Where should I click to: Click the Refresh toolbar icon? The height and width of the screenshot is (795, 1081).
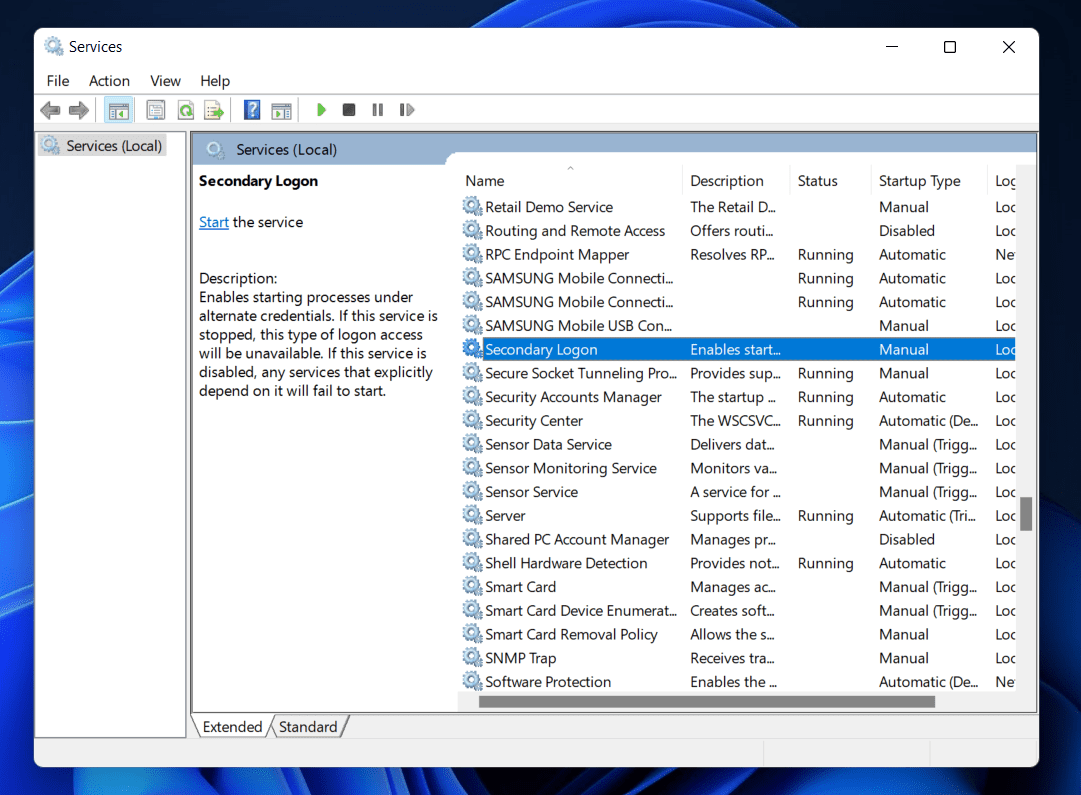pos(185,110)
